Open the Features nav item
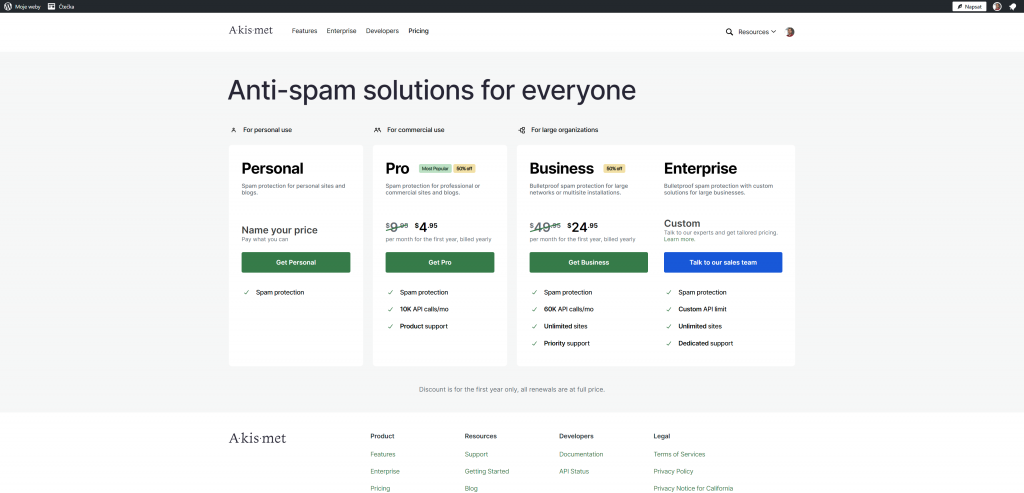1024x493 pixels. 304,31
